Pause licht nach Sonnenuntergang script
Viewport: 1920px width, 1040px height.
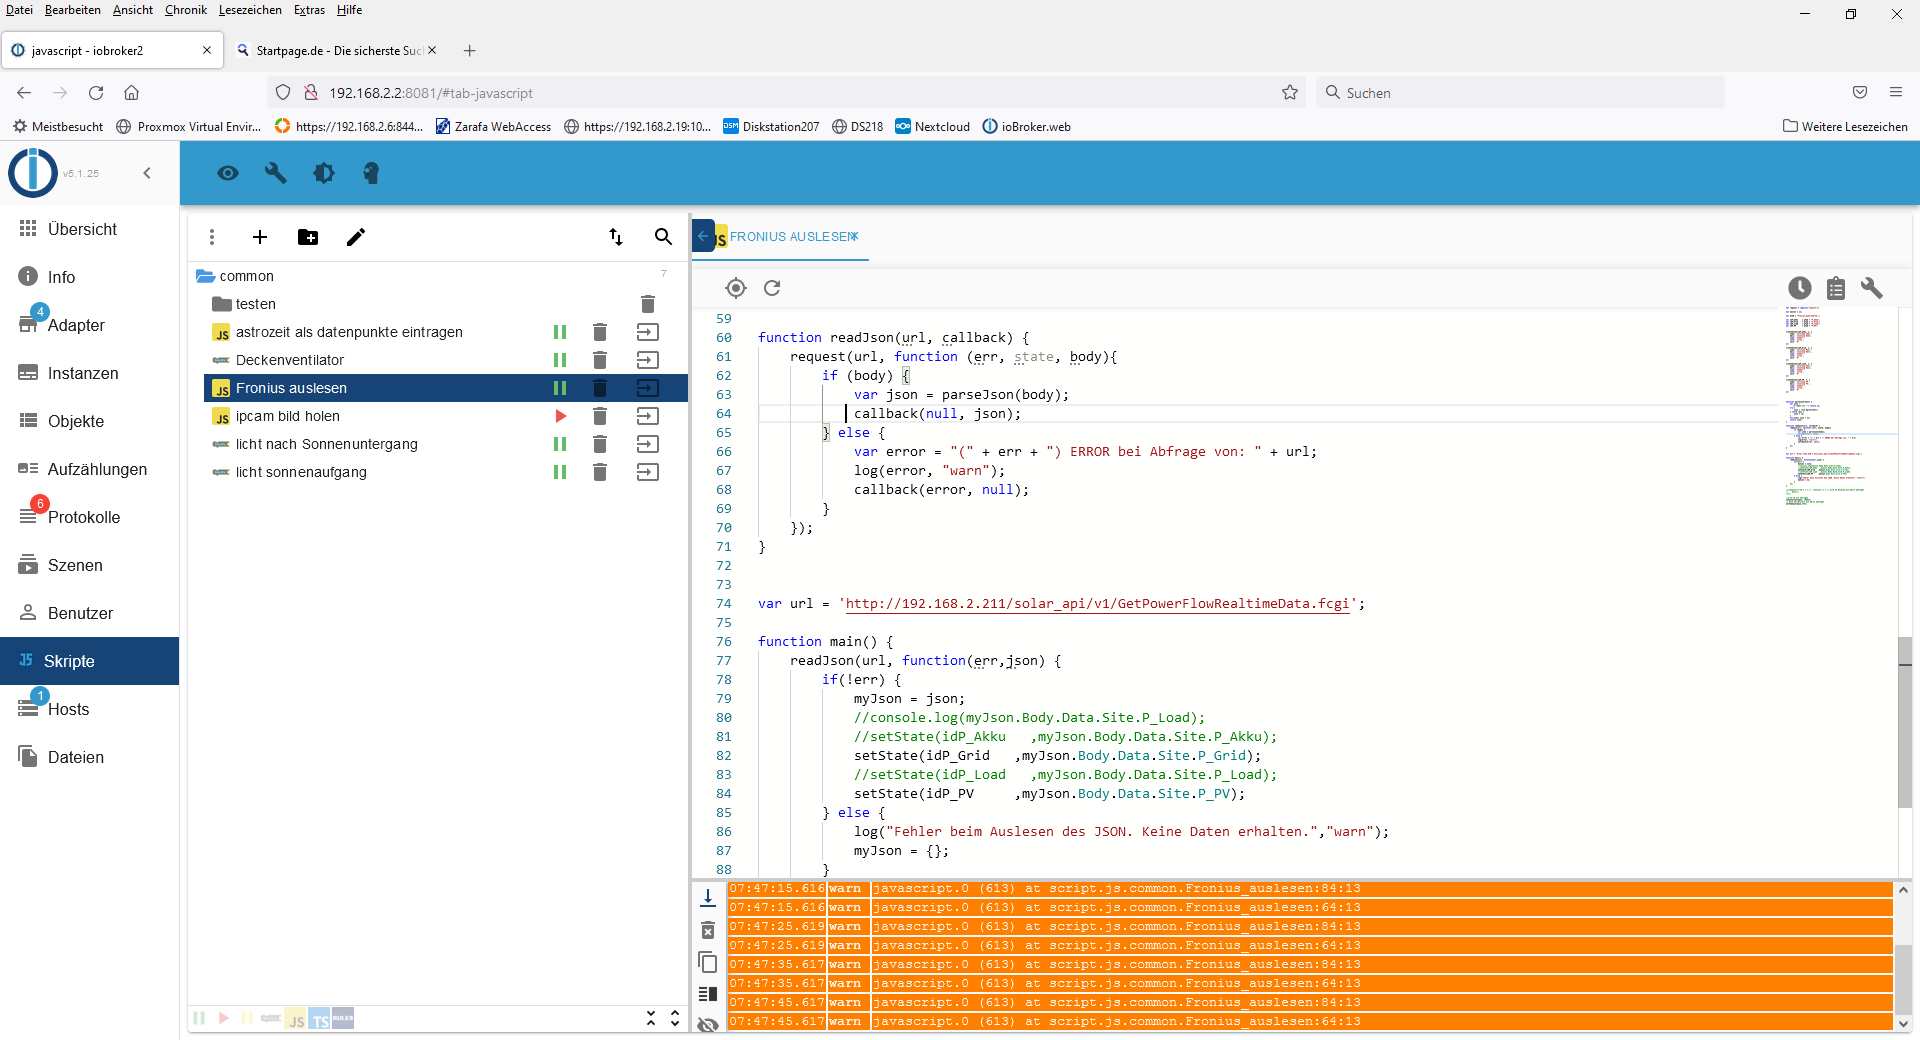[560, 444]
